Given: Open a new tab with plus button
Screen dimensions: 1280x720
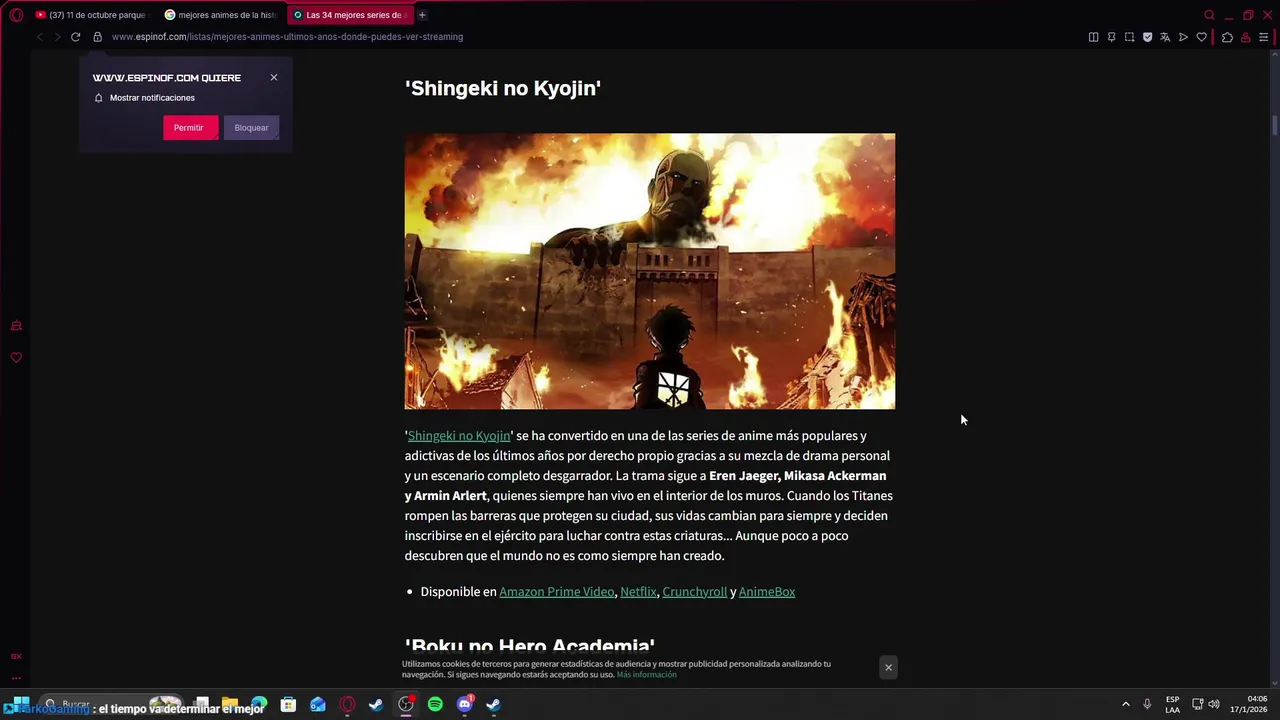Looking at the screenshot, I should click(422, 15).
